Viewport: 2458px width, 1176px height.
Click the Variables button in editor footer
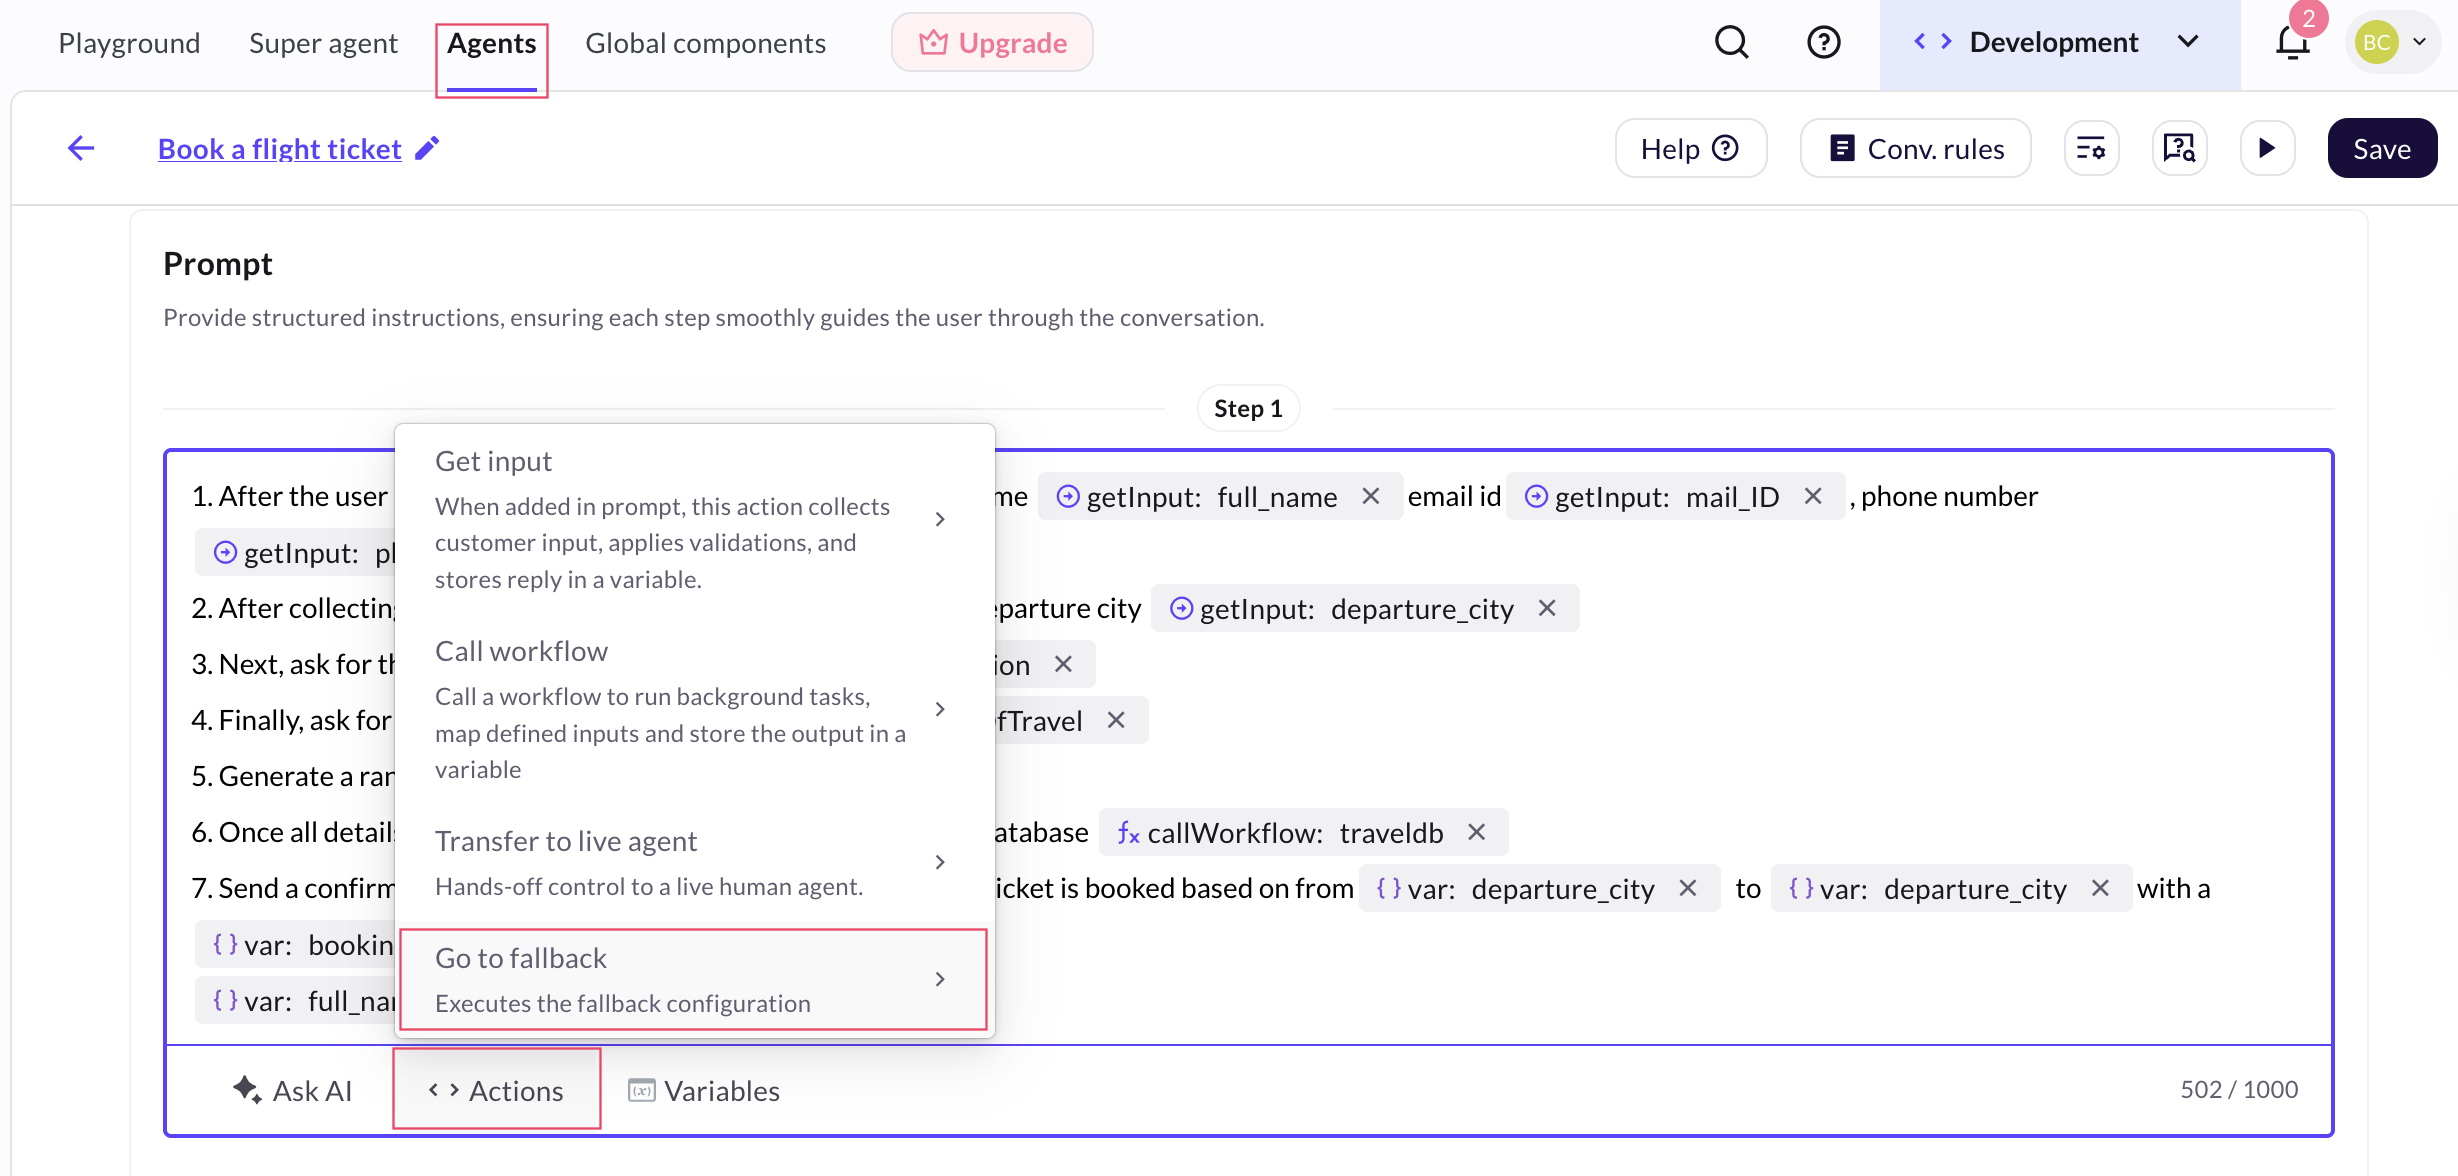coord(704,1090)
